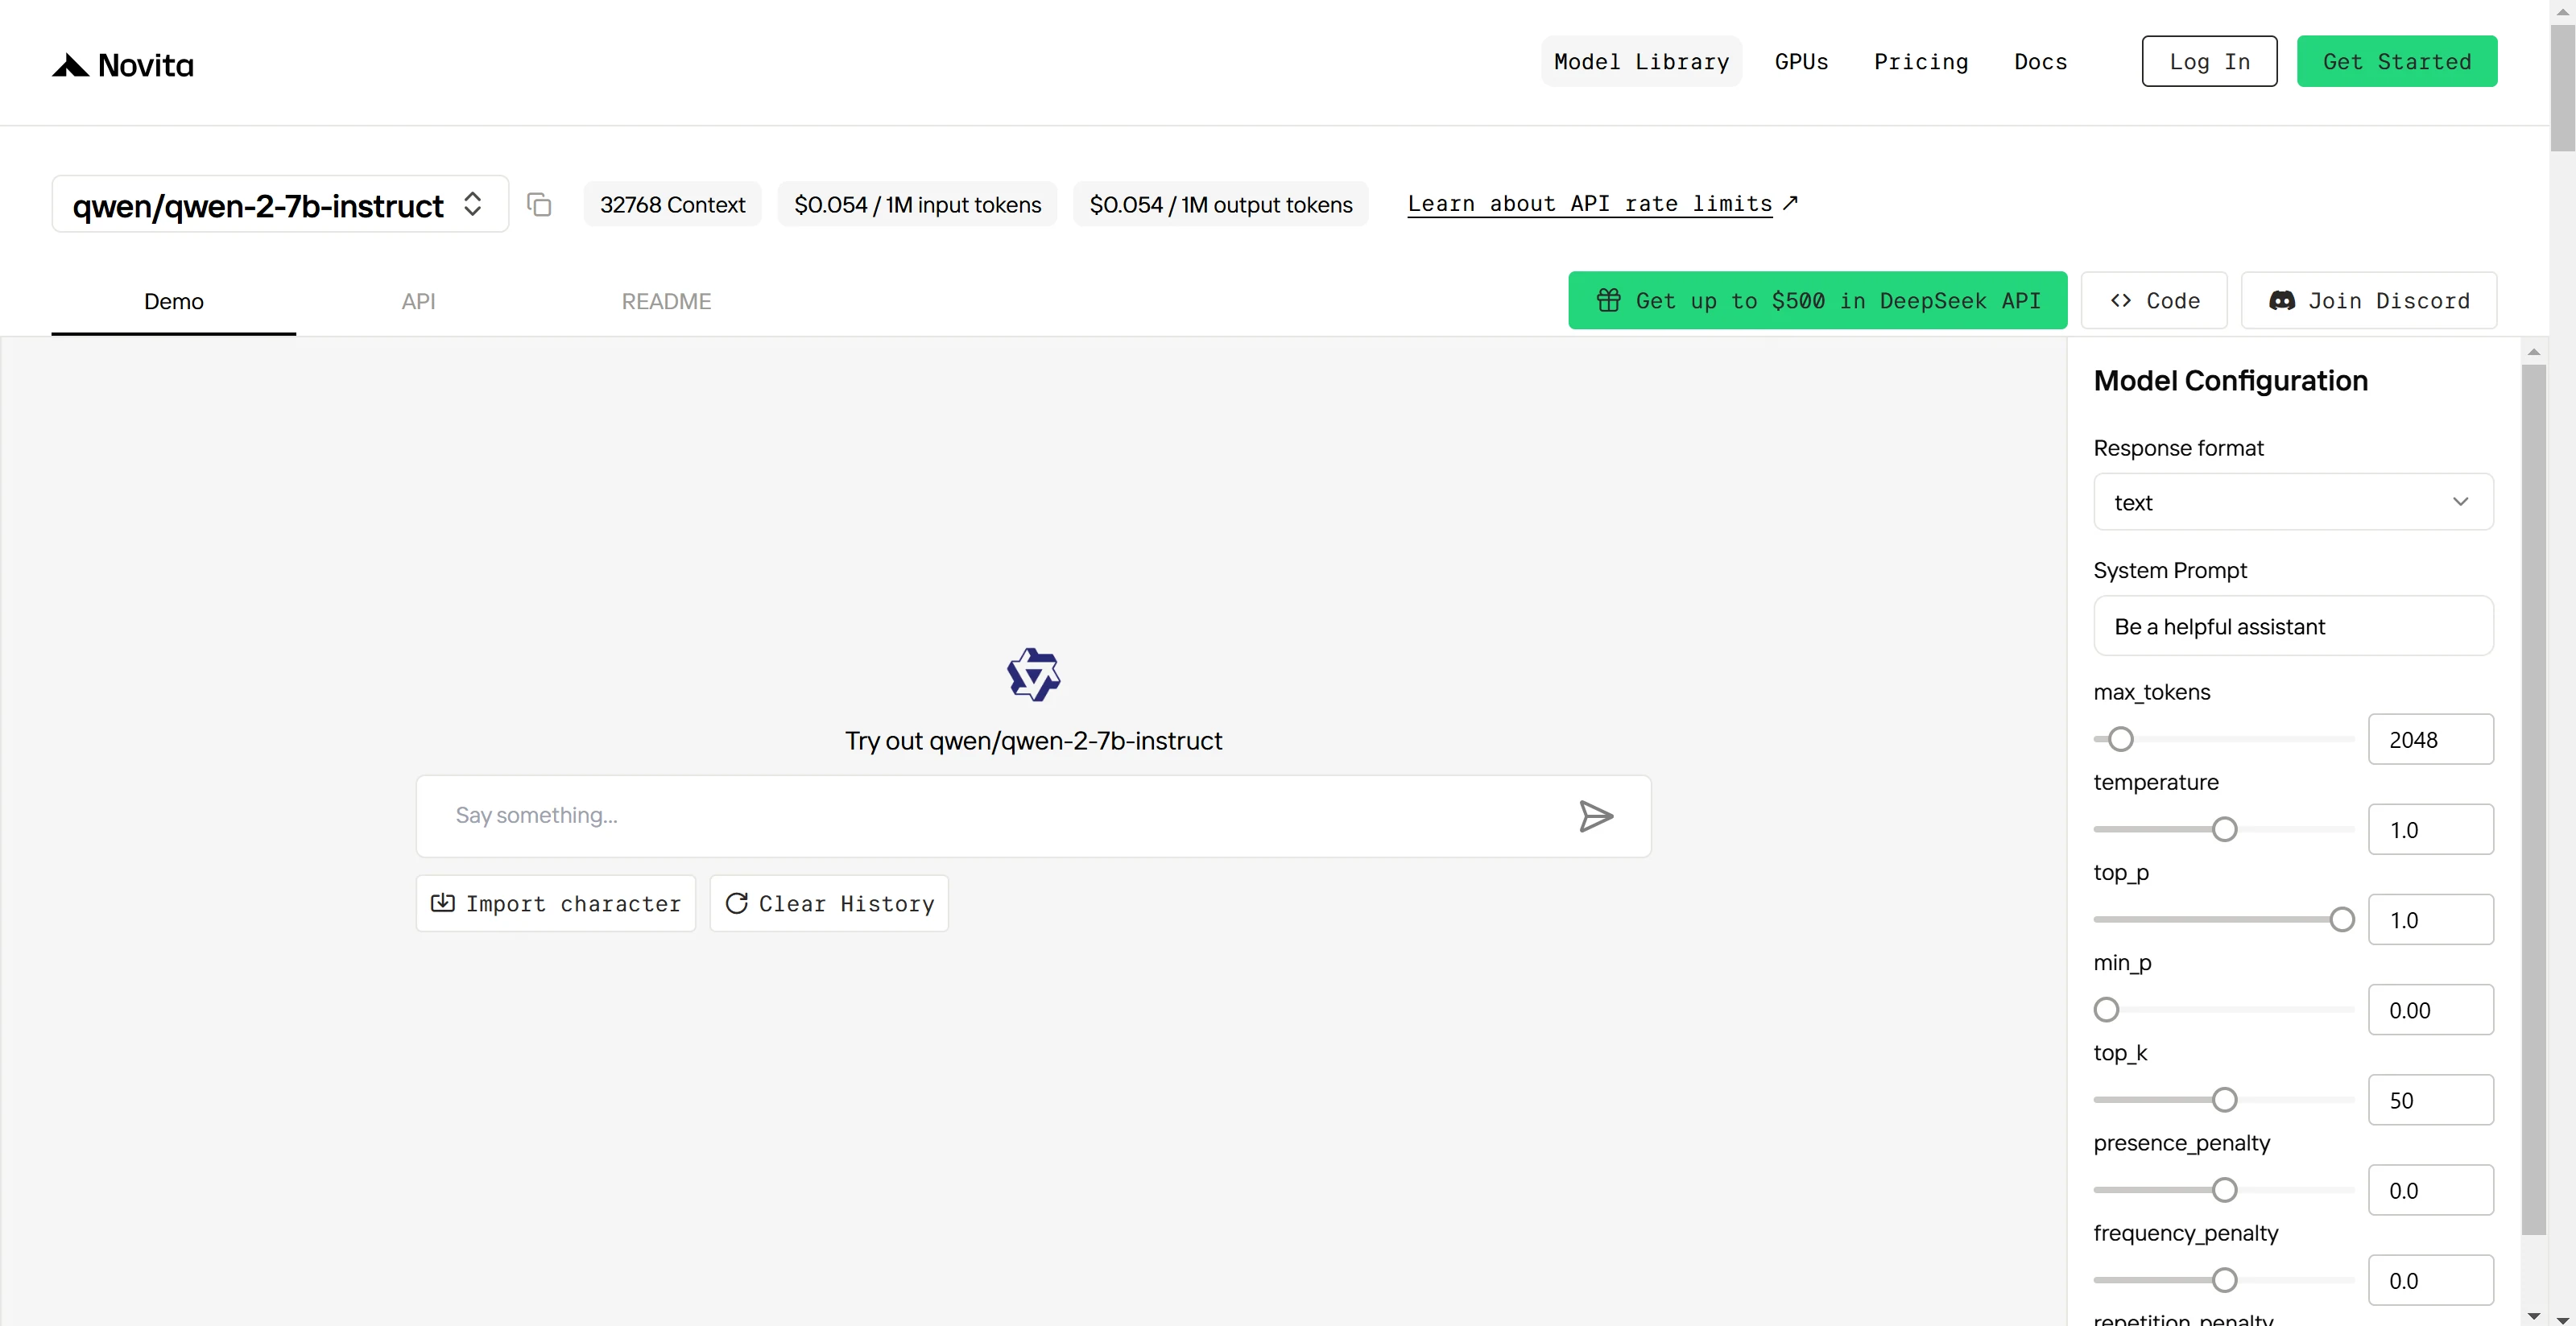The height and width of the screenshot is (1326, 2576).
Task: Copy the model name with copy icon
Action: 539,204
